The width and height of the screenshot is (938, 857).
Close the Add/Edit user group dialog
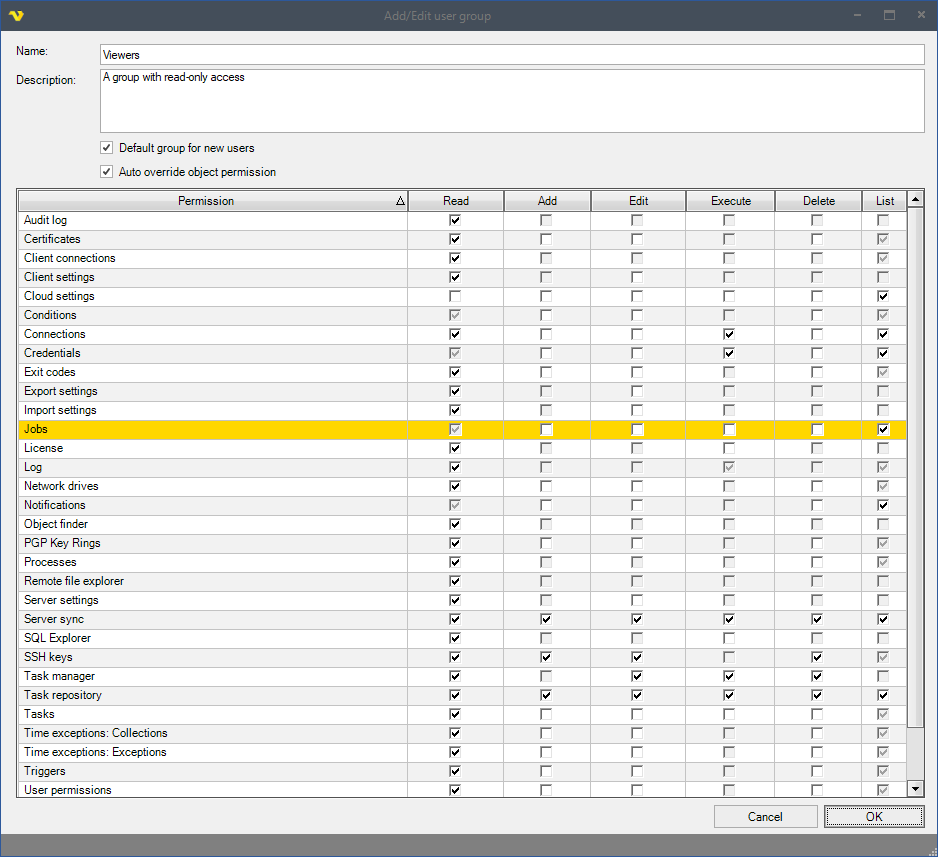coord(920,16)
